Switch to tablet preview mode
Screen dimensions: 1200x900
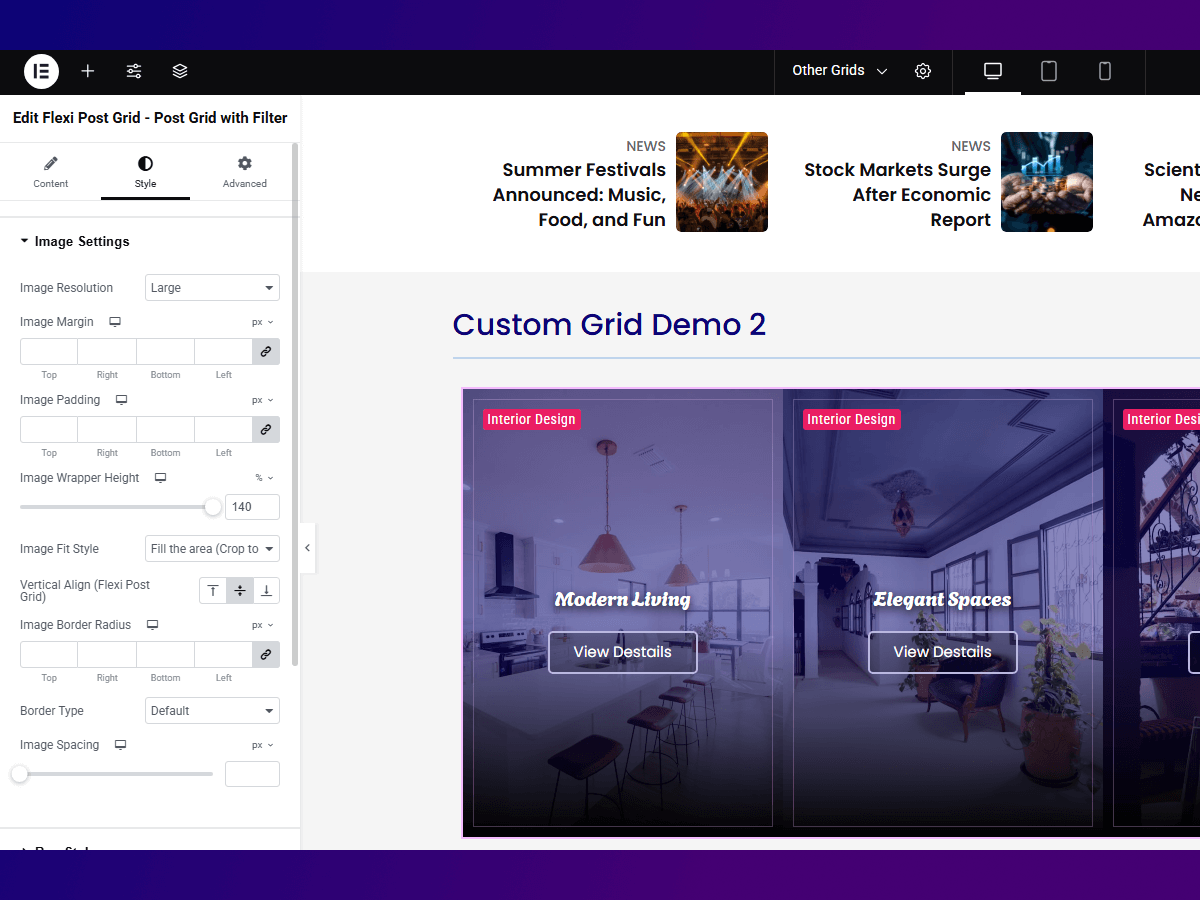pyautogui.click(x=1049, y=71)
